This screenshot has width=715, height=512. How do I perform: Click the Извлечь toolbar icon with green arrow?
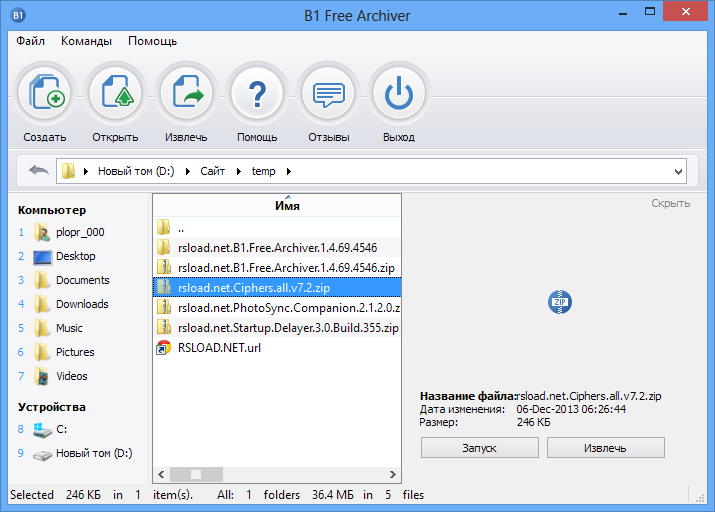point(187,93)
